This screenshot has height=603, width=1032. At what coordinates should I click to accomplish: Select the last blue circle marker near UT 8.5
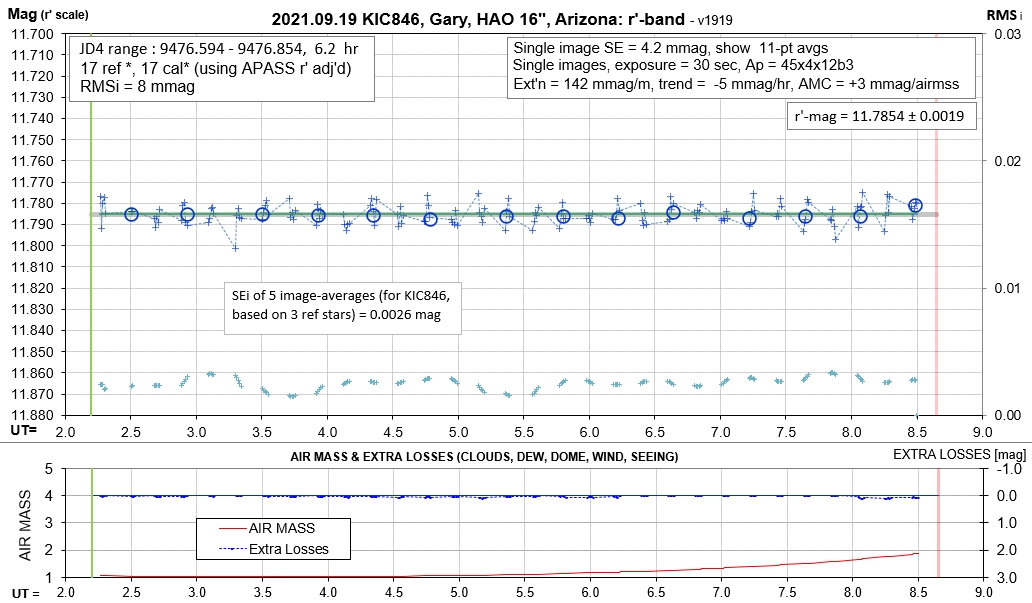(x=915, y=205)
